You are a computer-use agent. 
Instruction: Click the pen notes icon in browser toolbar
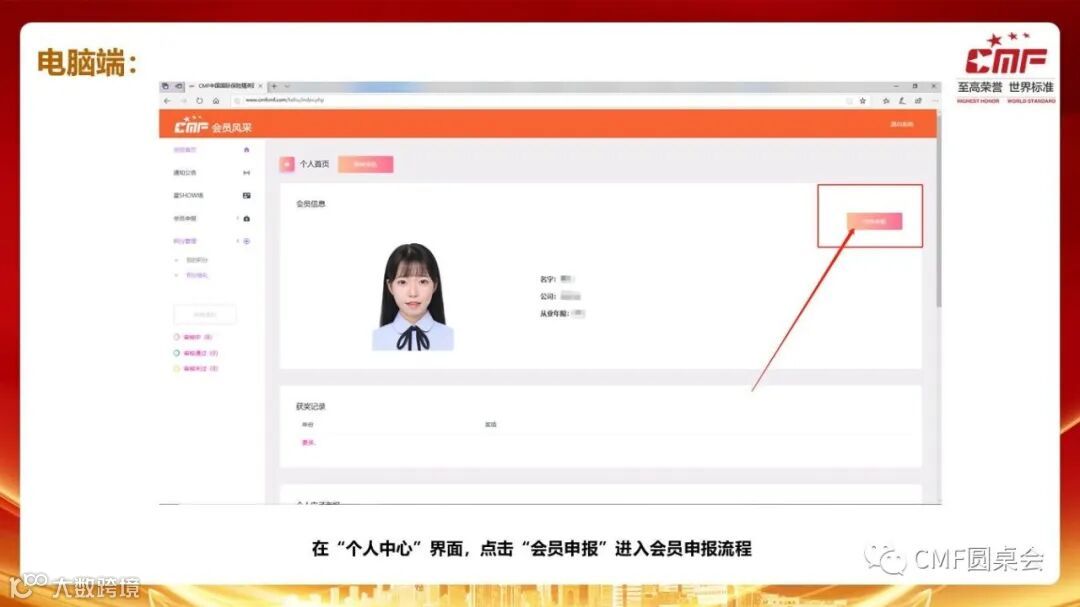[902, 101]
